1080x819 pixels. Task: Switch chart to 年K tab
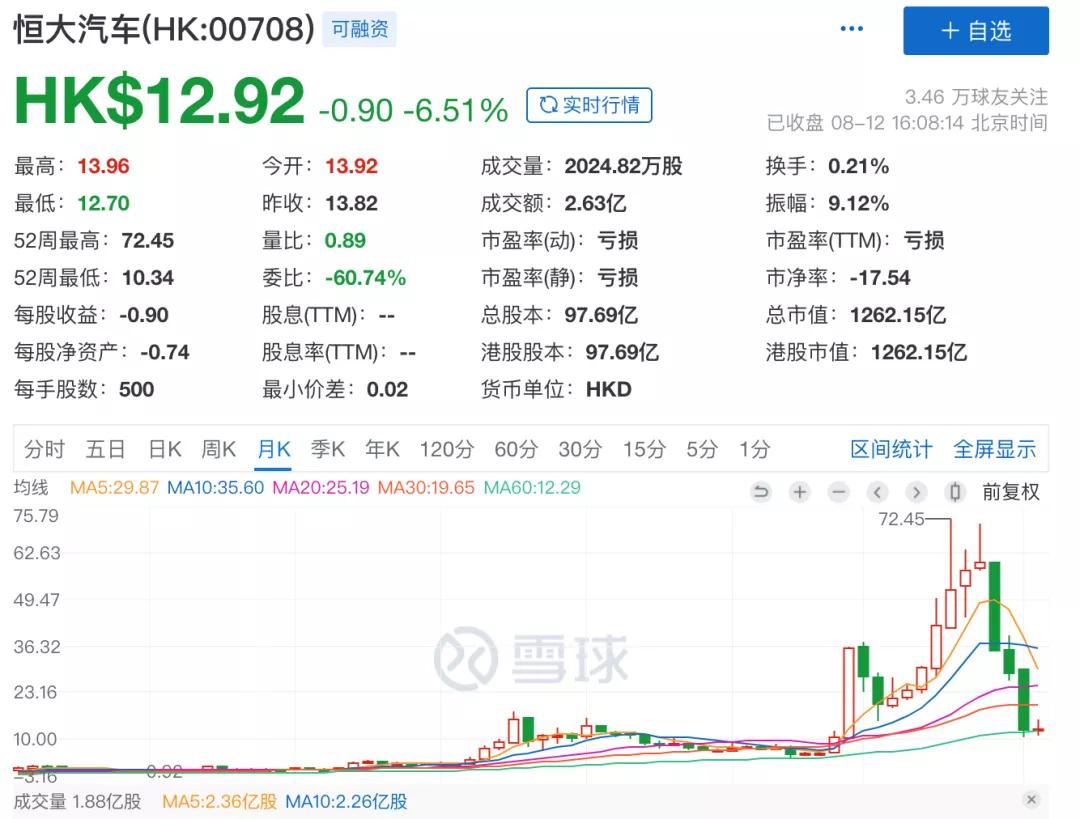tap(382, 450)
